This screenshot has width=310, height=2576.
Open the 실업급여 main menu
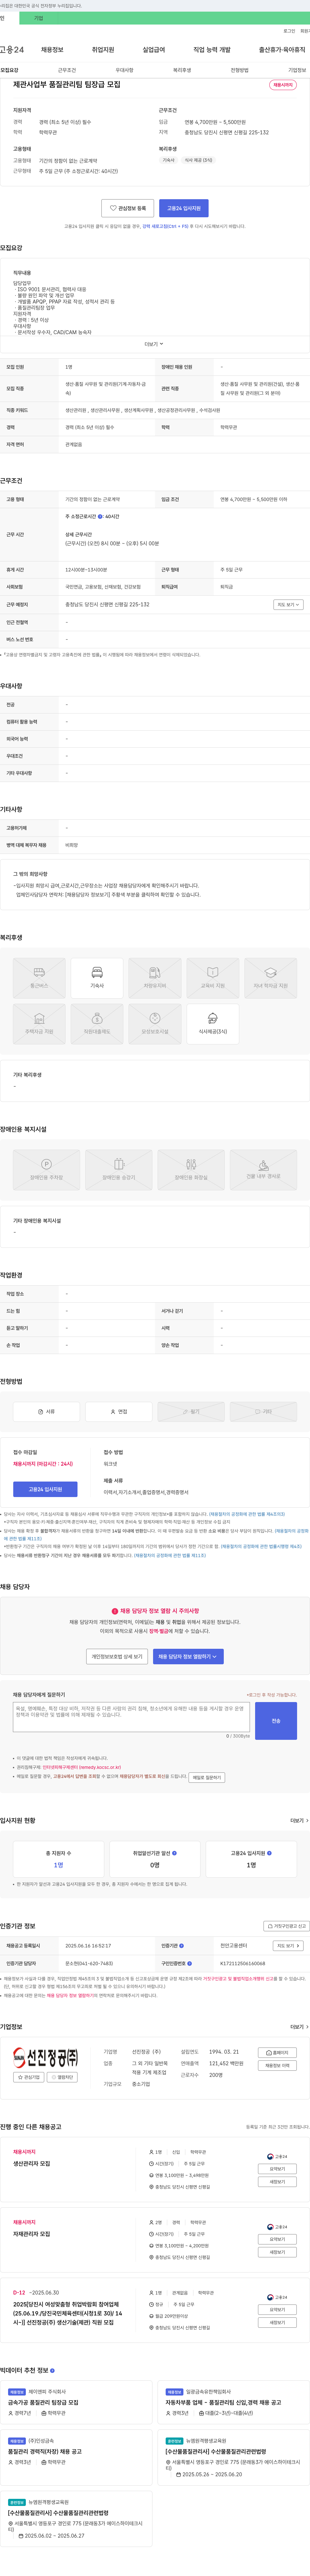click(x=154, y=50)
